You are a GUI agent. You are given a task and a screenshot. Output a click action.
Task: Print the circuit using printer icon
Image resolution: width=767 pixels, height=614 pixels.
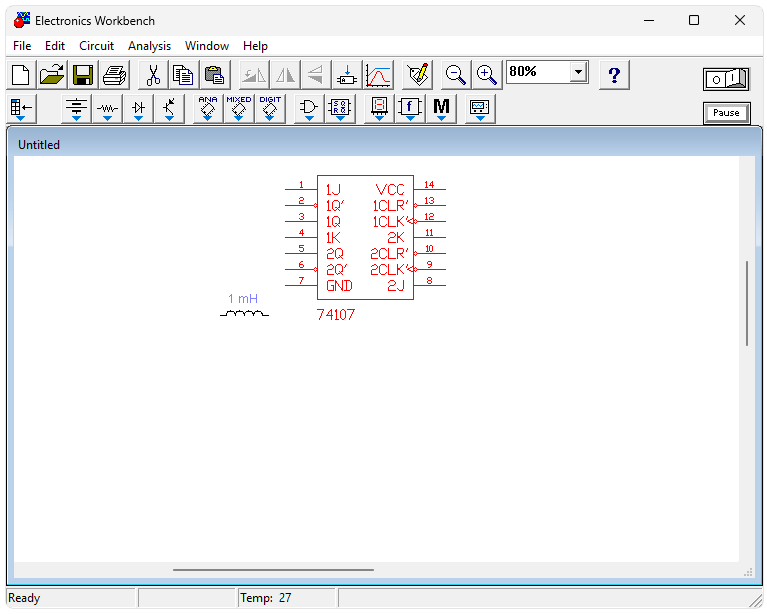tap(114, 75)
